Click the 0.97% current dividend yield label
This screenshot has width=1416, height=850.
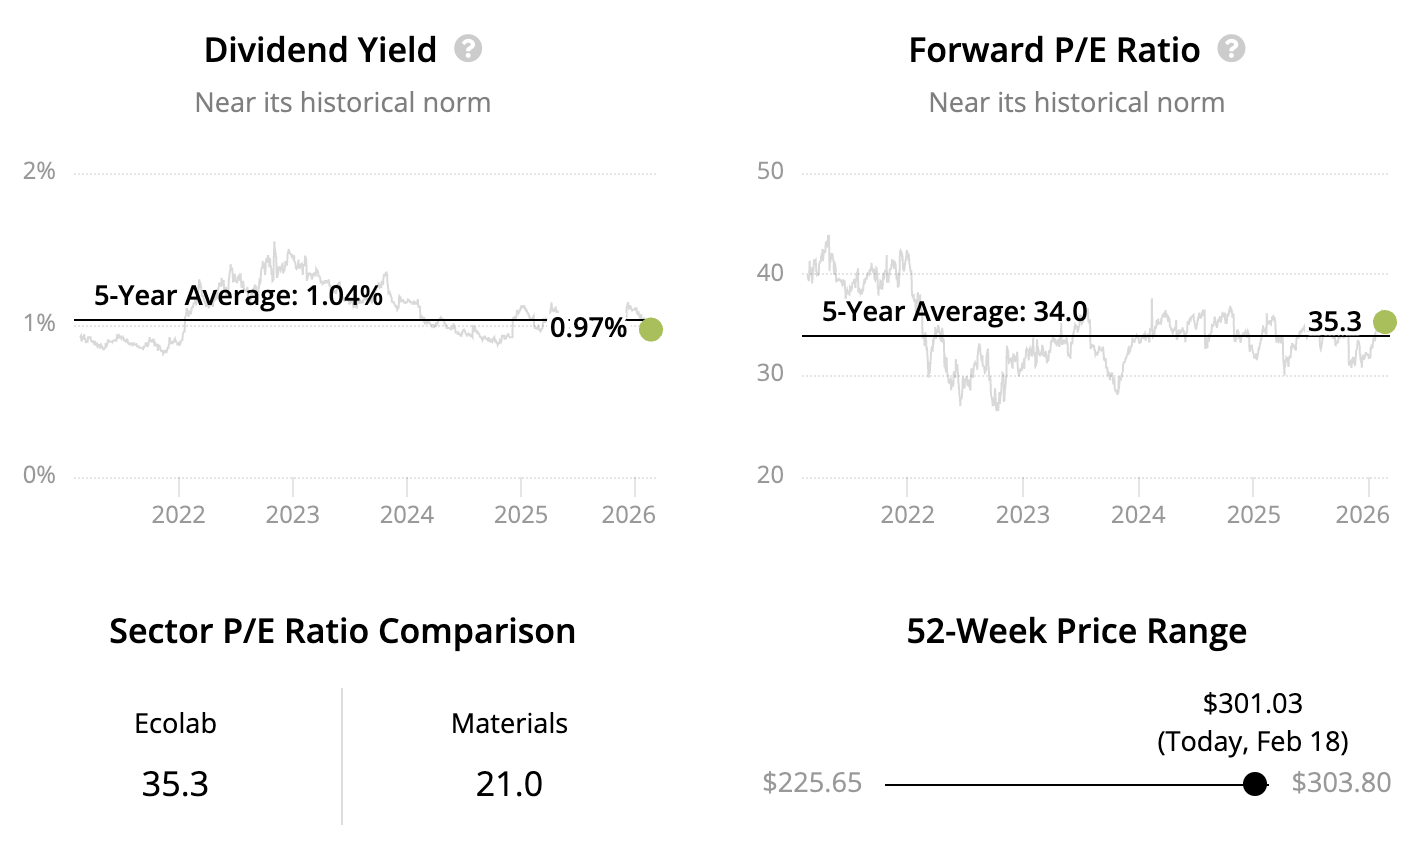pos(588,327)
